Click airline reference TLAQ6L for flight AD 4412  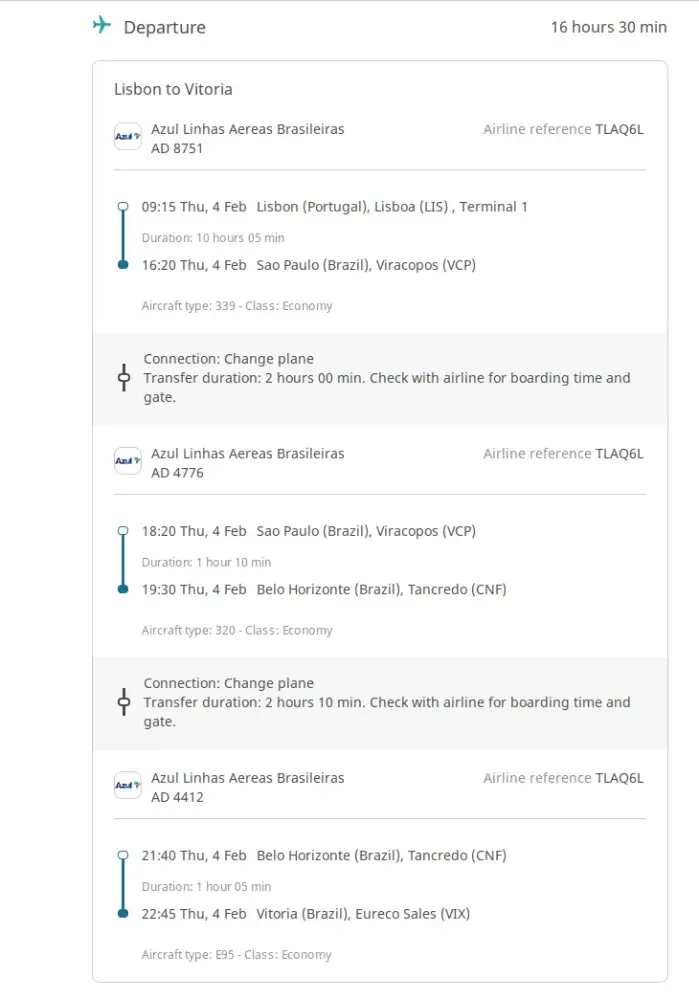click(x=619, y=777)
